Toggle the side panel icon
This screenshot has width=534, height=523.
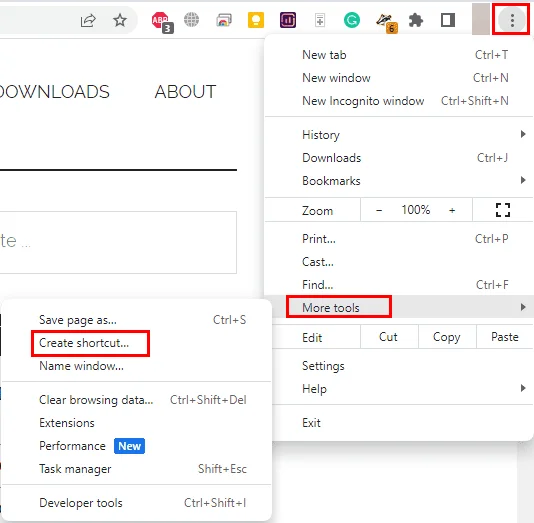[447, 20]
